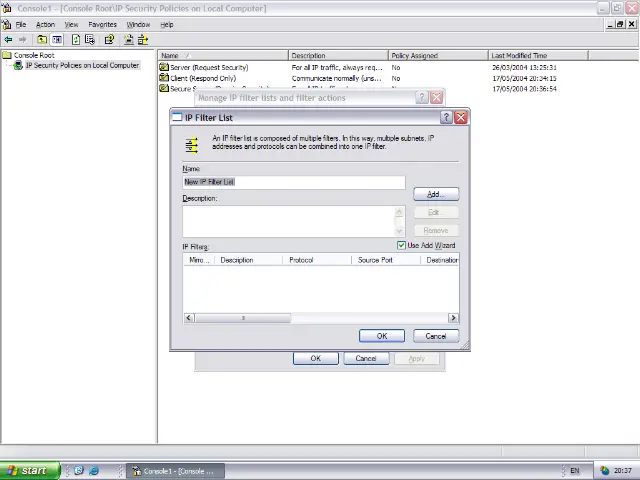Click the Help question-mark toolbar icon
640x480 pixels.
[x=109, y=40]
